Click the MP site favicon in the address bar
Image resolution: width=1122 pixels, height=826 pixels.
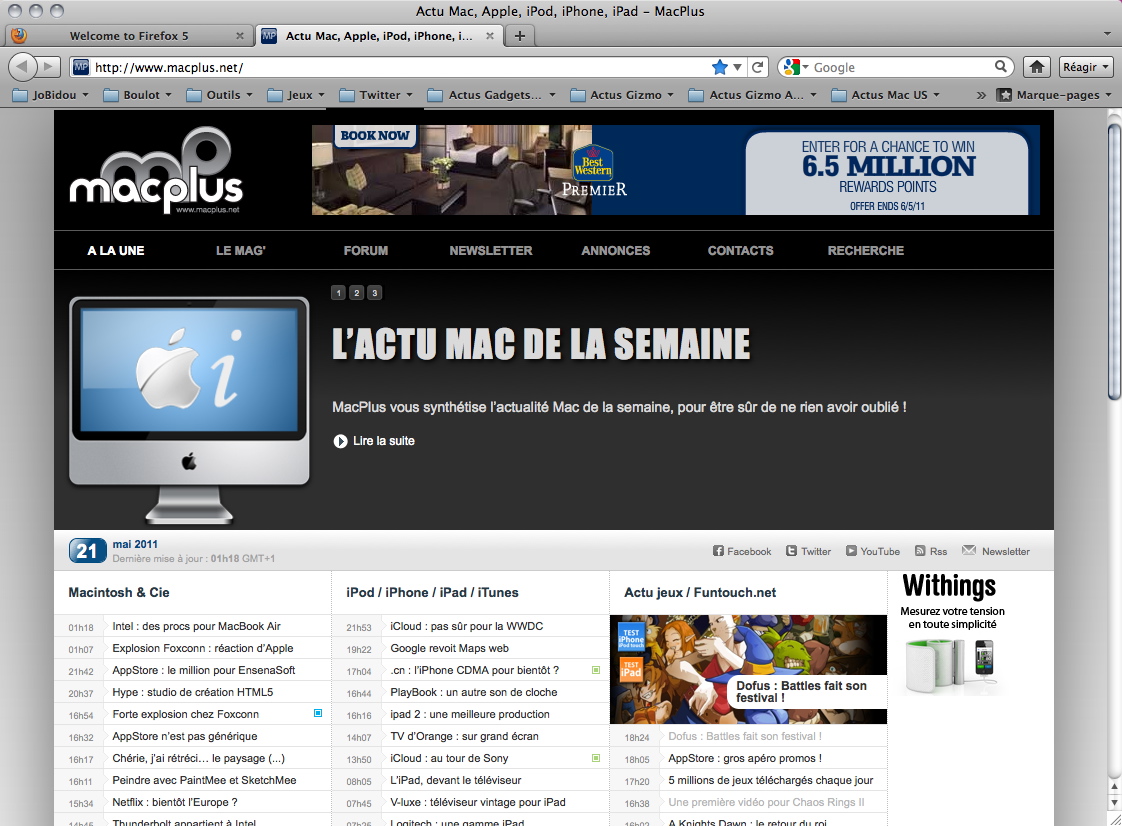[x=81, y=67]
